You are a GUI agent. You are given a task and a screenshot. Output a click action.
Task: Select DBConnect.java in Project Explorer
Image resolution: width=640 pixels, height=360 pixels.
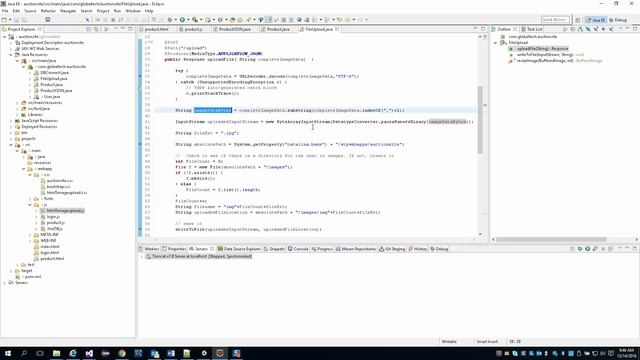pos(54,73)
